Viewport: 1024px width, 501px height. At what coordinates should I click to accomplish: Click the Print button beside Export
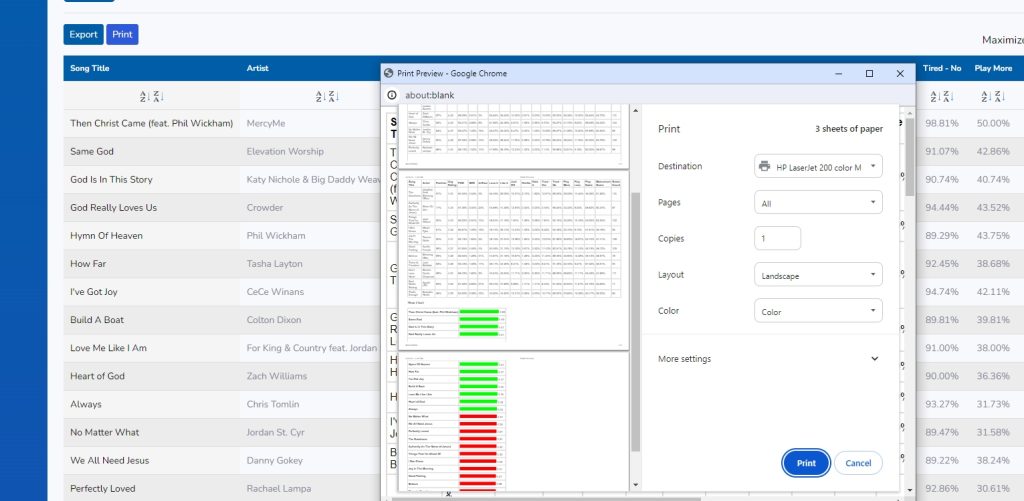coord(122,35)
